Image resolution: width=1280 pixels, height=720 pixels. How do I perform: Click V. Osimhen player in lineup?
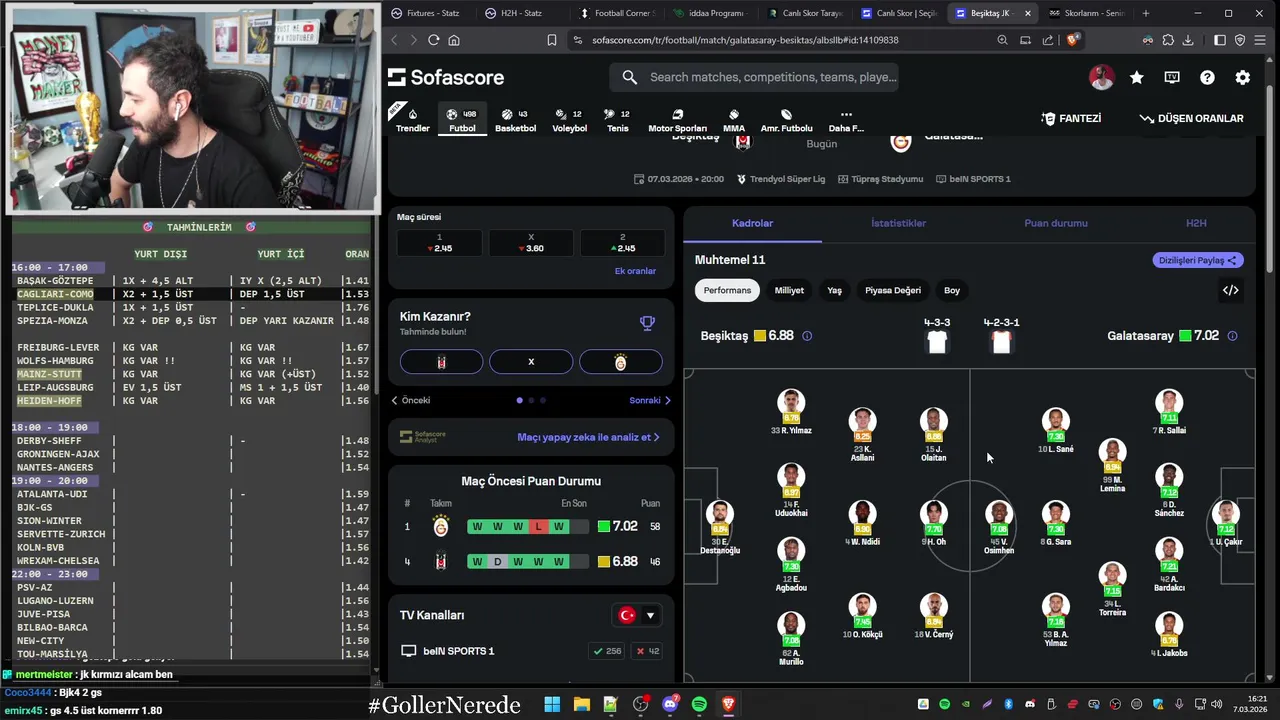click(x=998, y=527)
